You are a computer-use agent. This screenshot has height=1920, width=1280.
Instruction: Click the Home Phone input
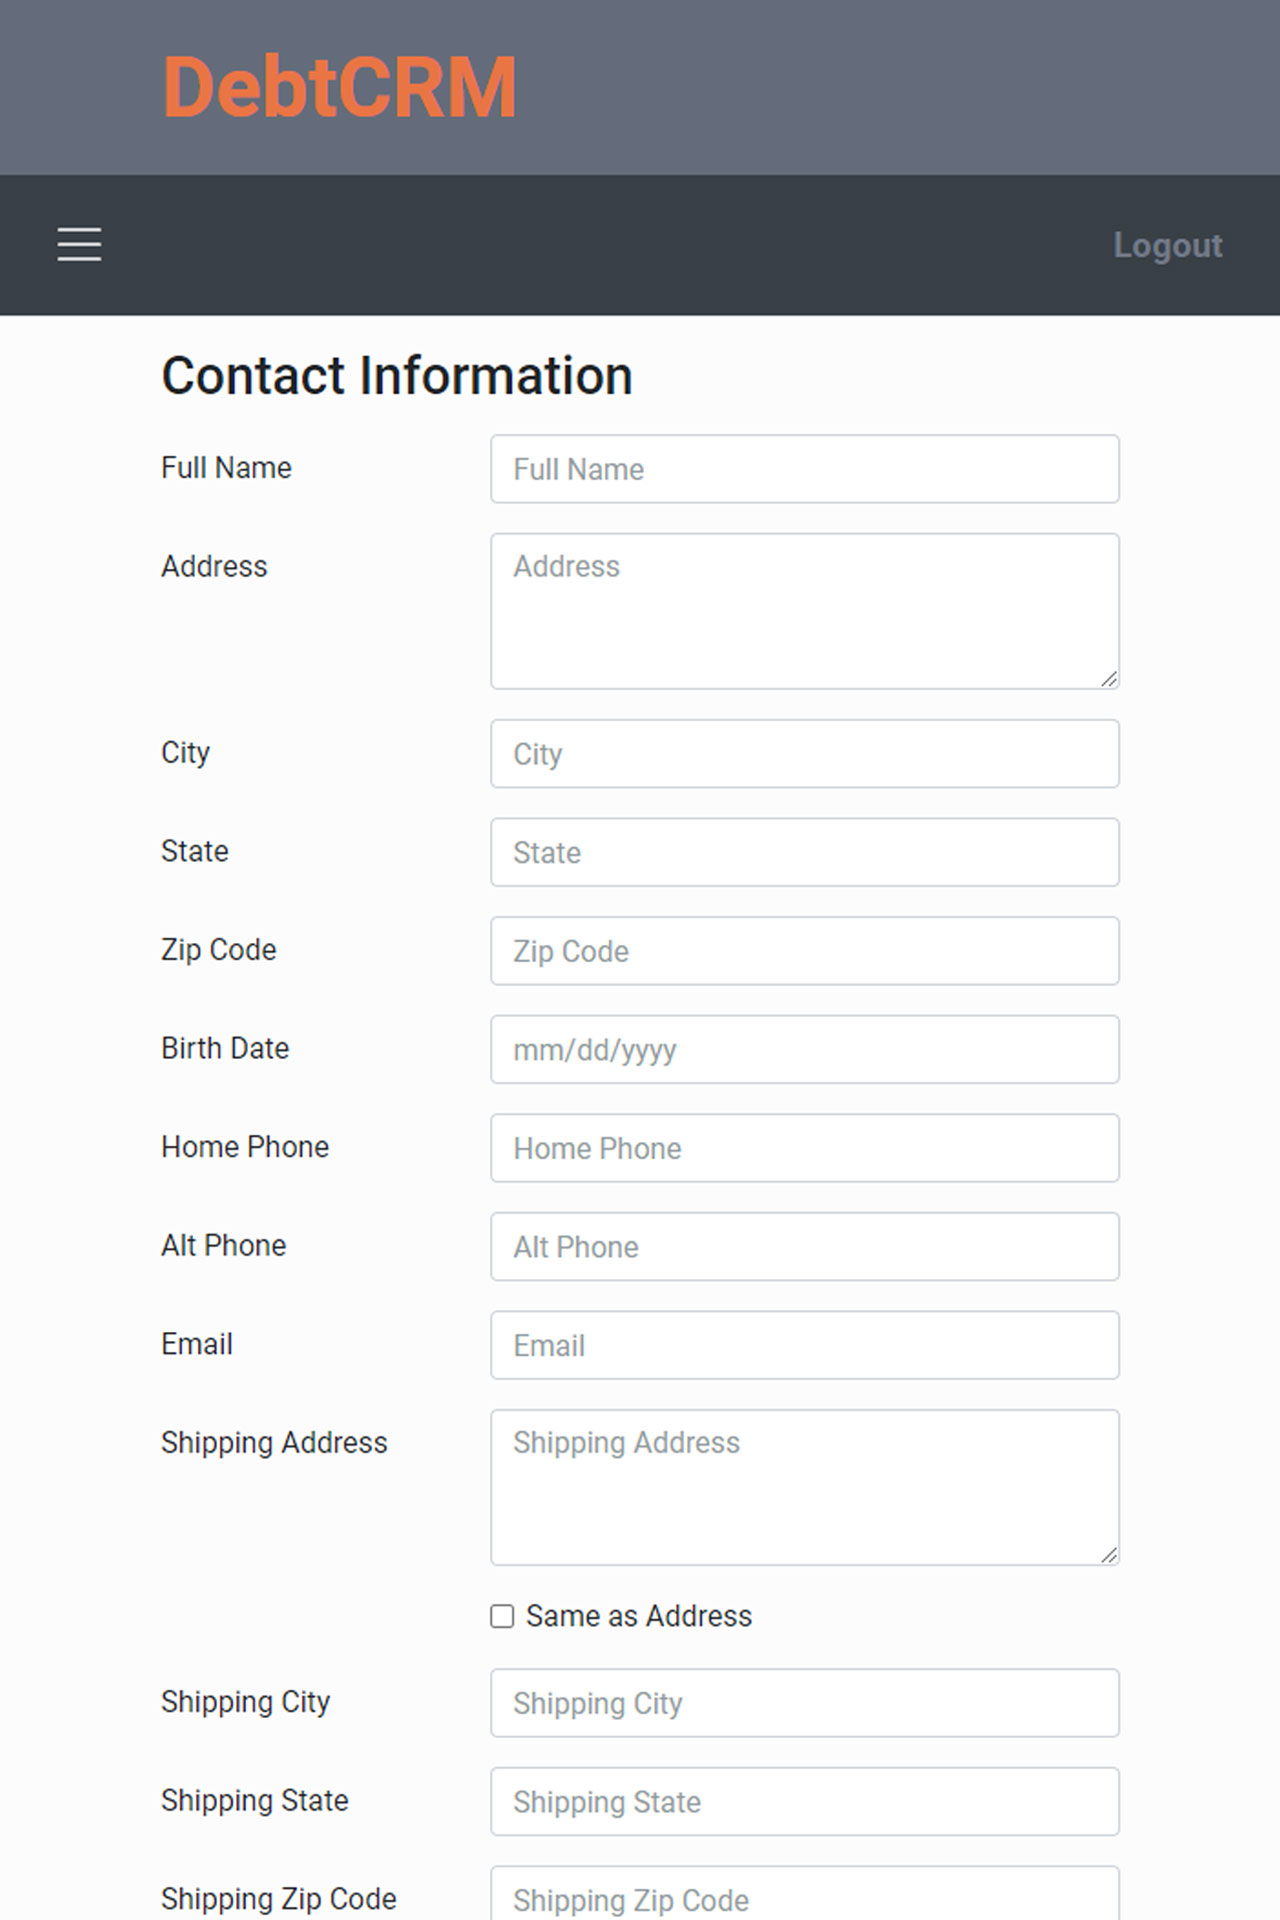pos(805,1148)
